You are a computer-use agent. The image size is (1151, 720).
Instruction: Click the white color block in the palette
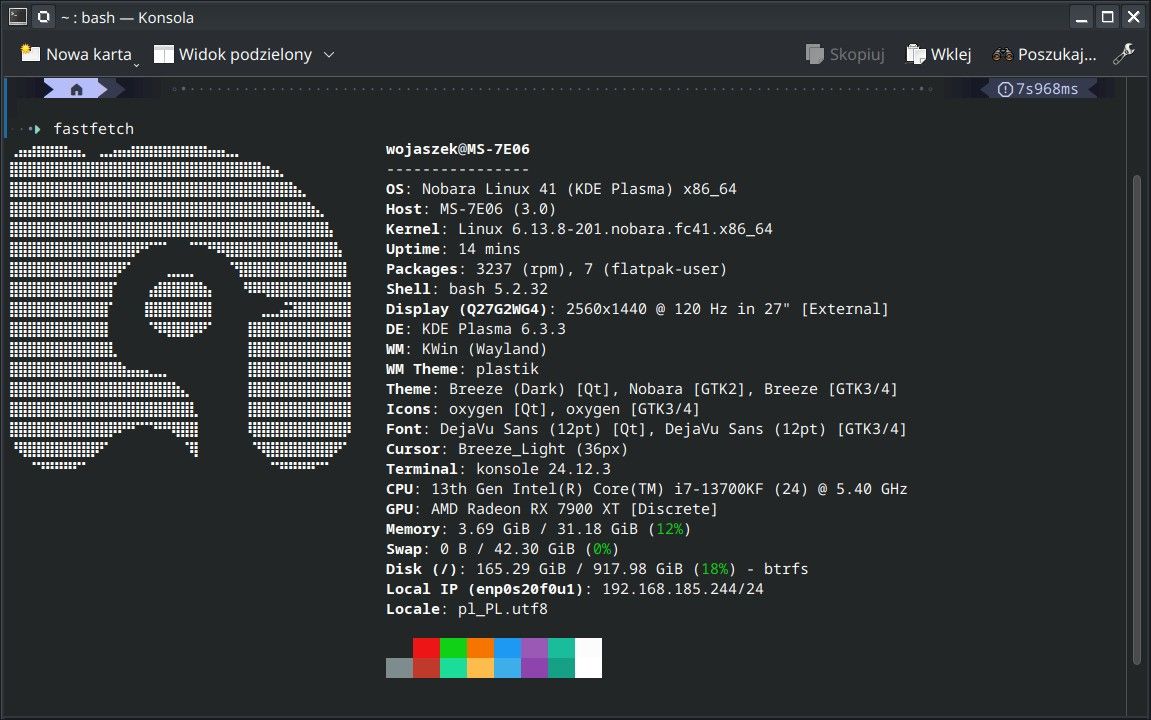coord(589,658)
